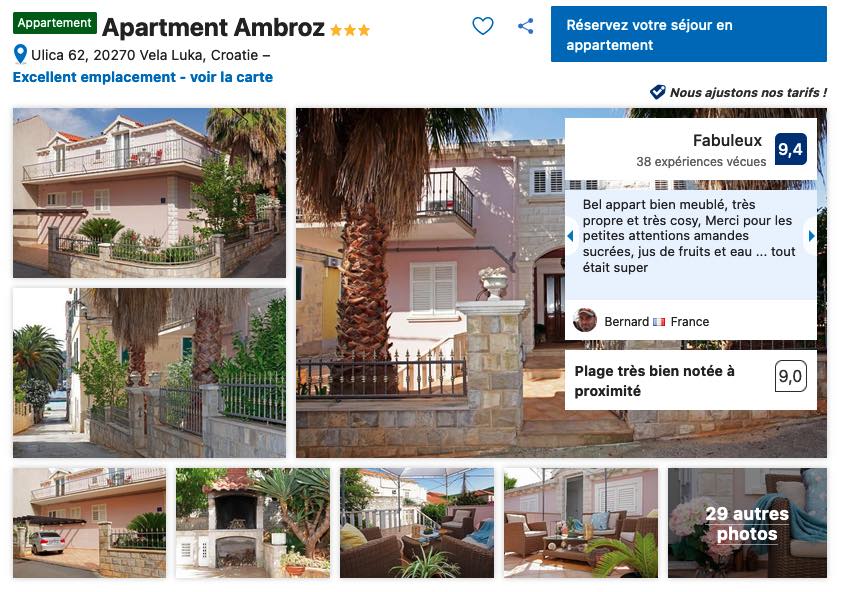
Task: Open photo of alley with palm trees
Action: (149, 373)
